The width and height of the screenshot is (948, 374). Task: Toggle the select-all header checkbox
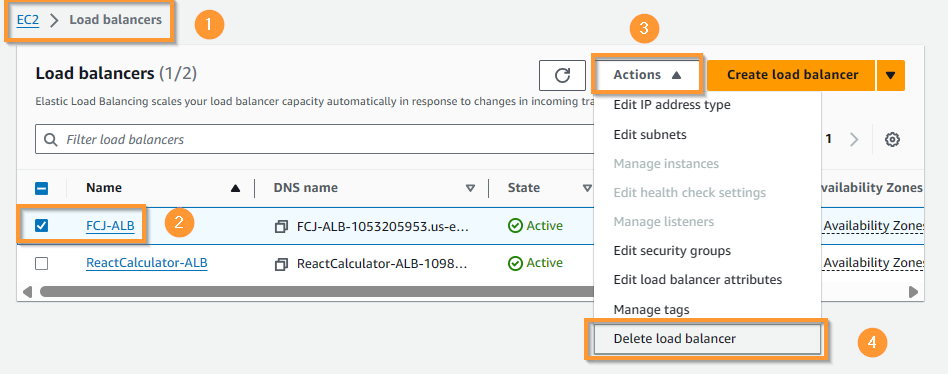click(x=42, y=189)
